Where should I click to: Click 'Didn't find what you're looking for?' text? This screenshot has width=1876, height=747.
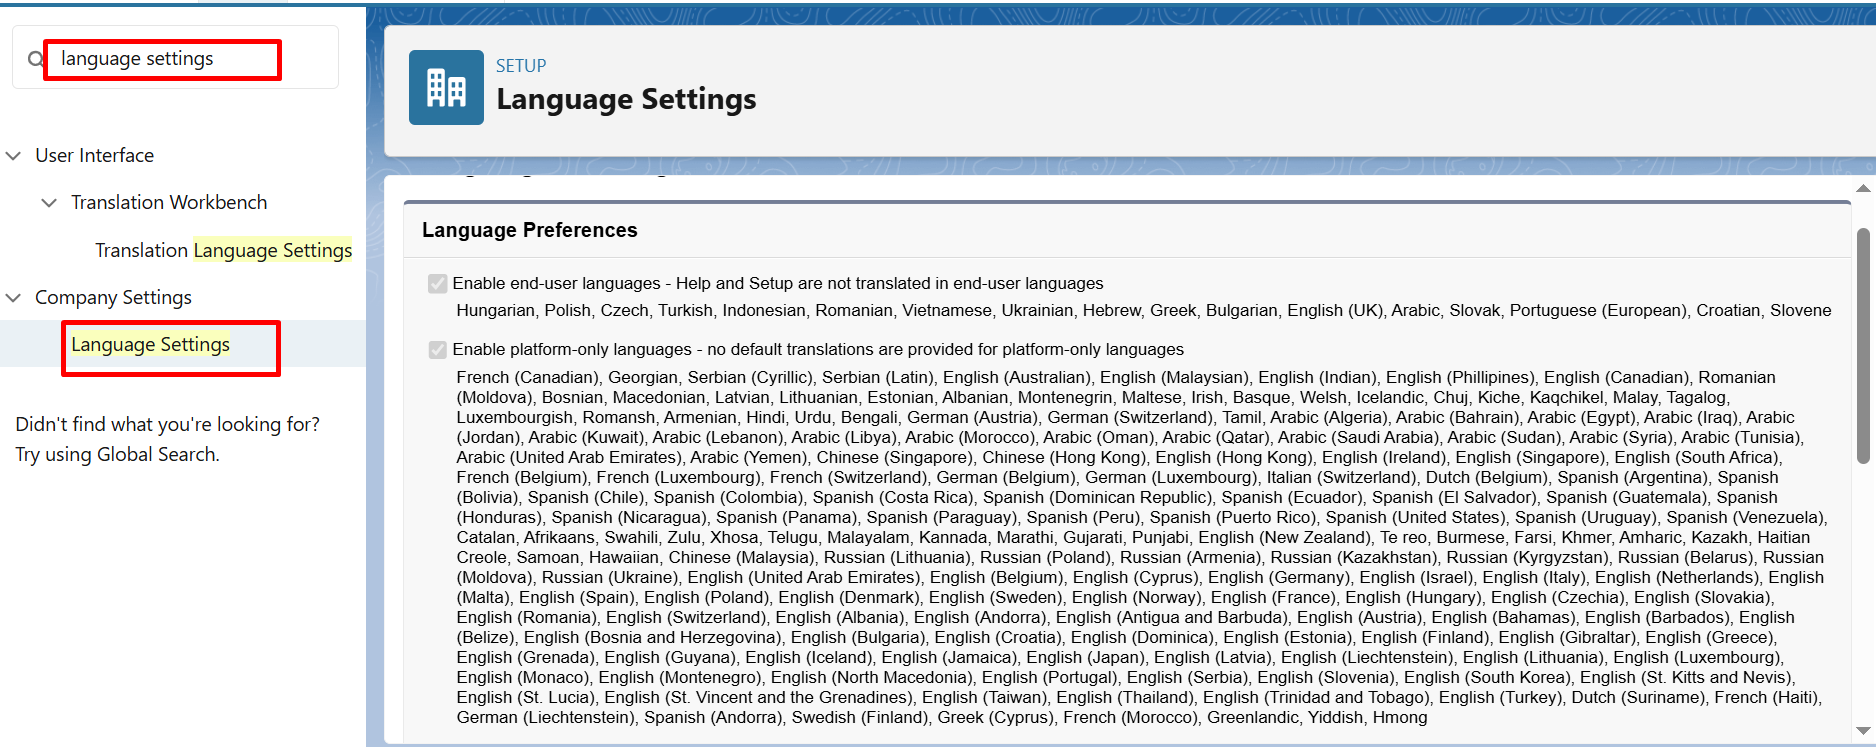coord(167,424)
